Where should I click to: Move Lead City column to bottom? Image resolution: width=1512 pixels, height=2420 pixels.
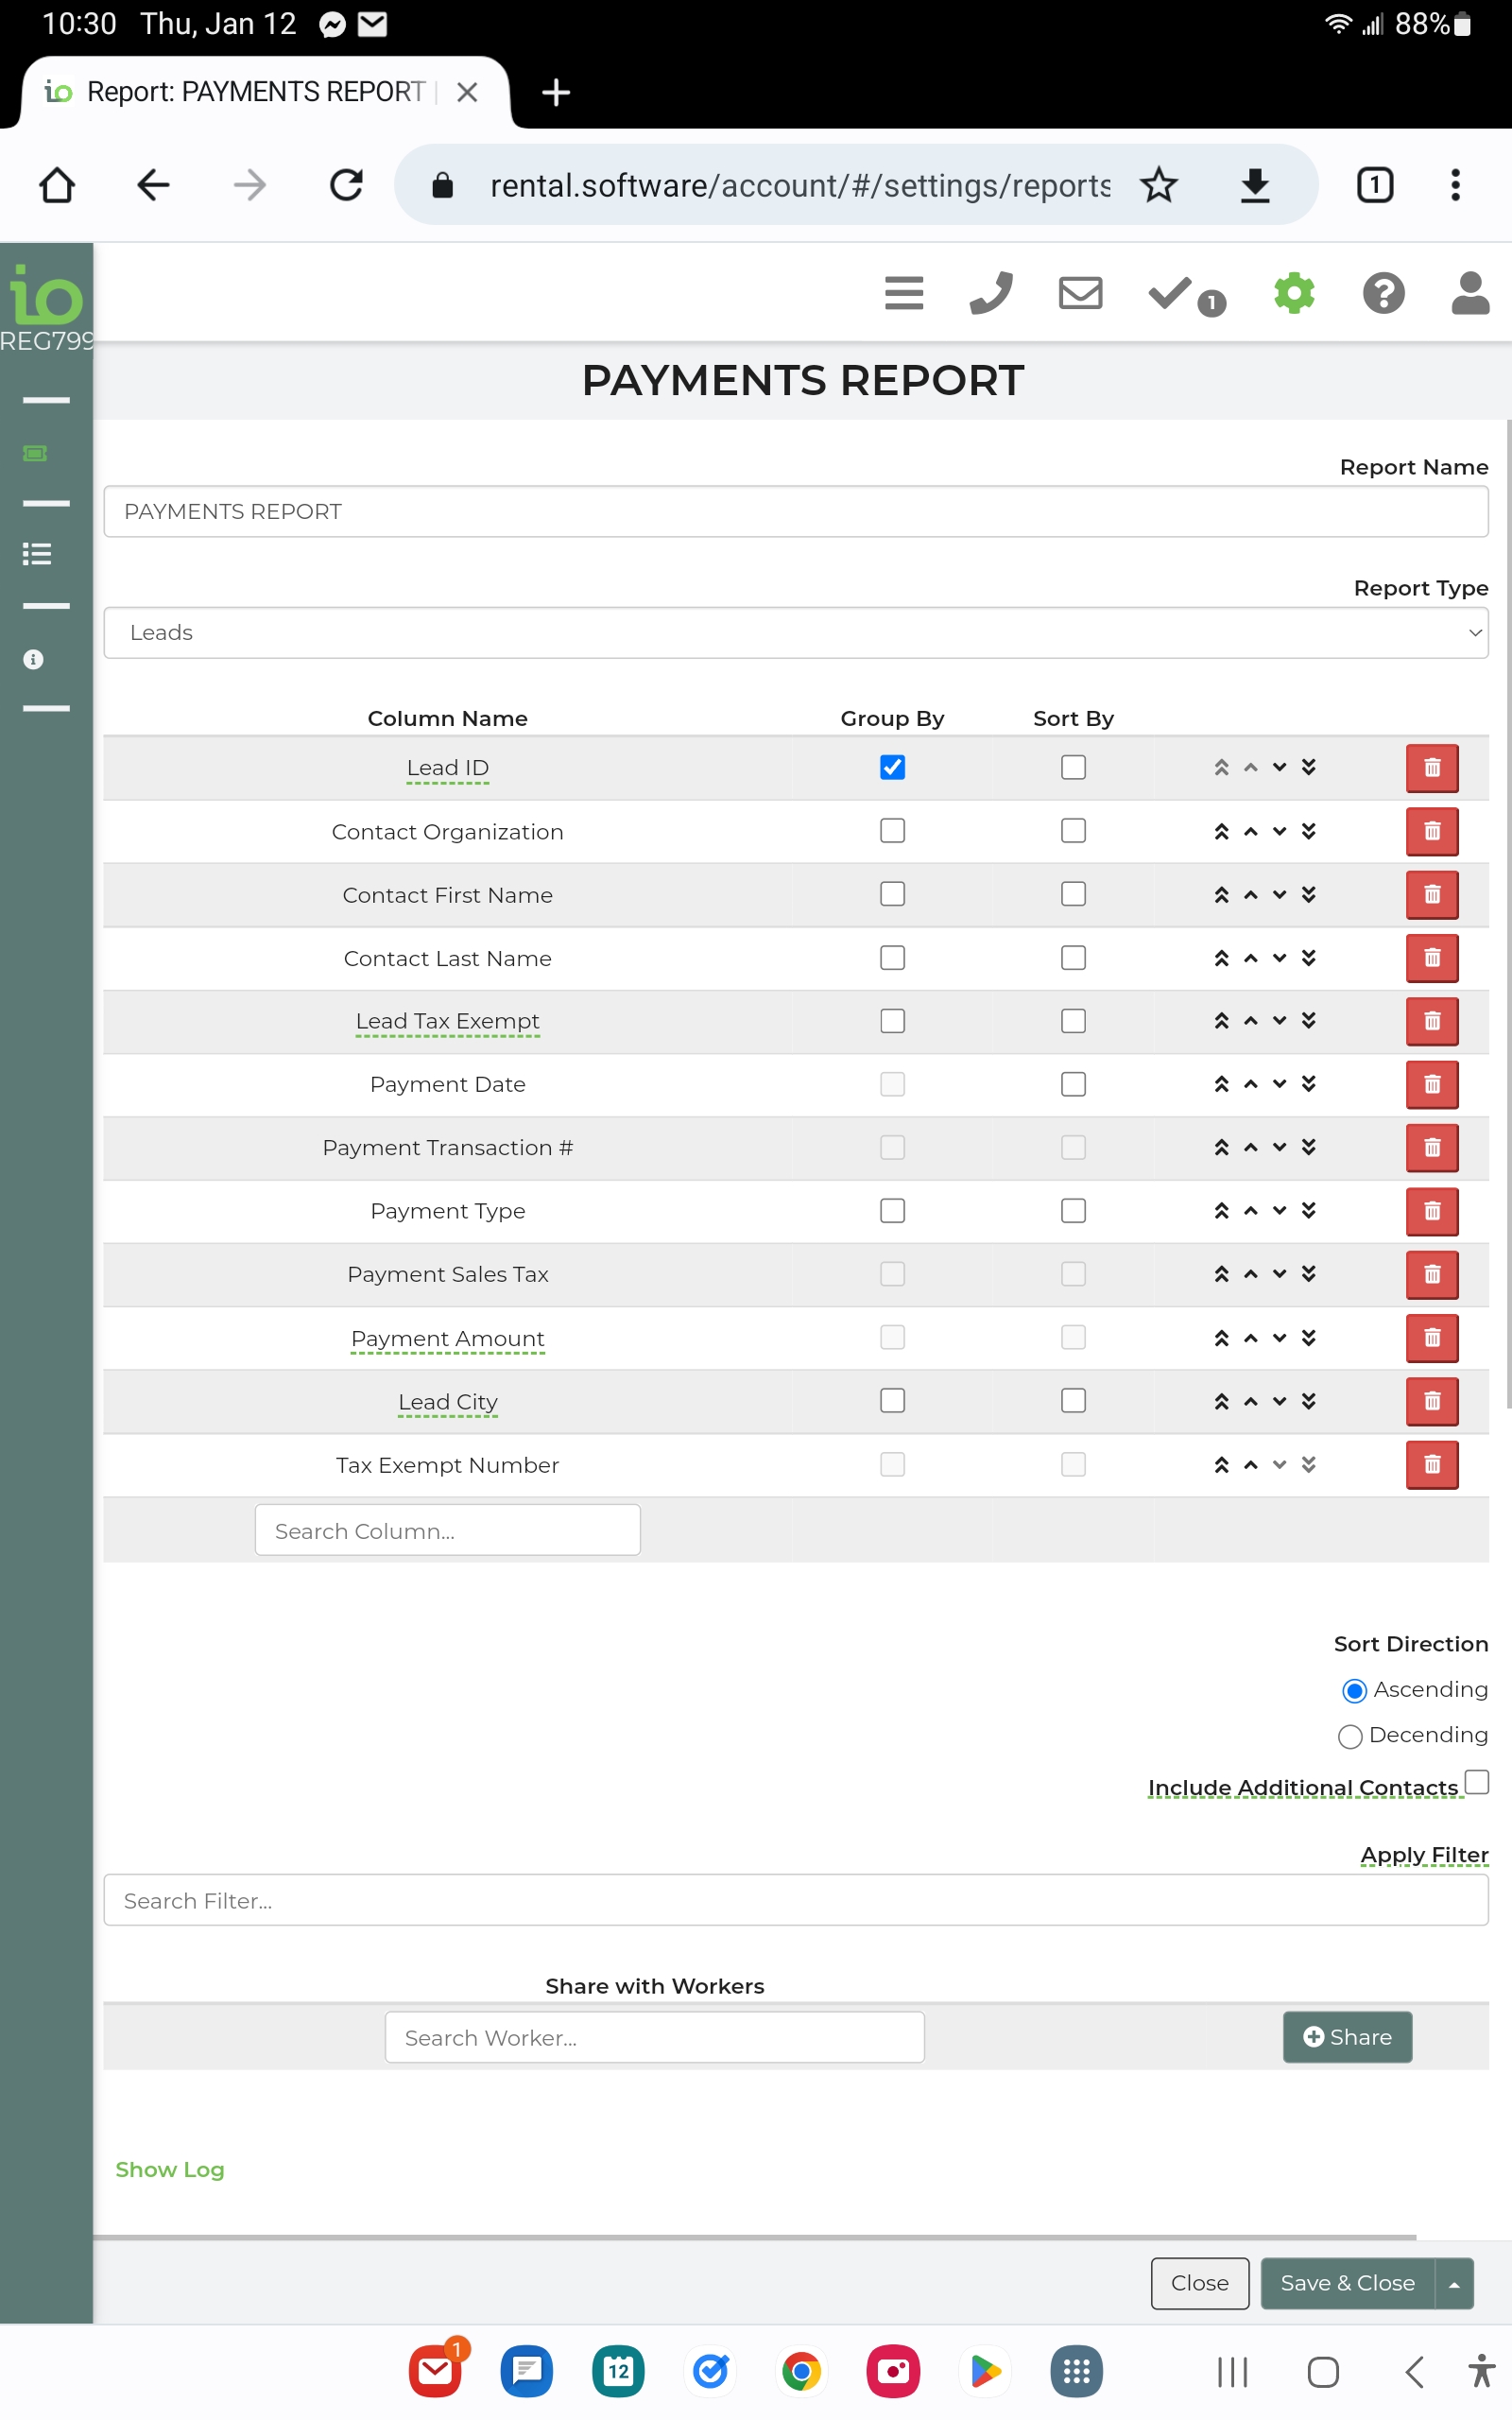tap(1308, 1401)
